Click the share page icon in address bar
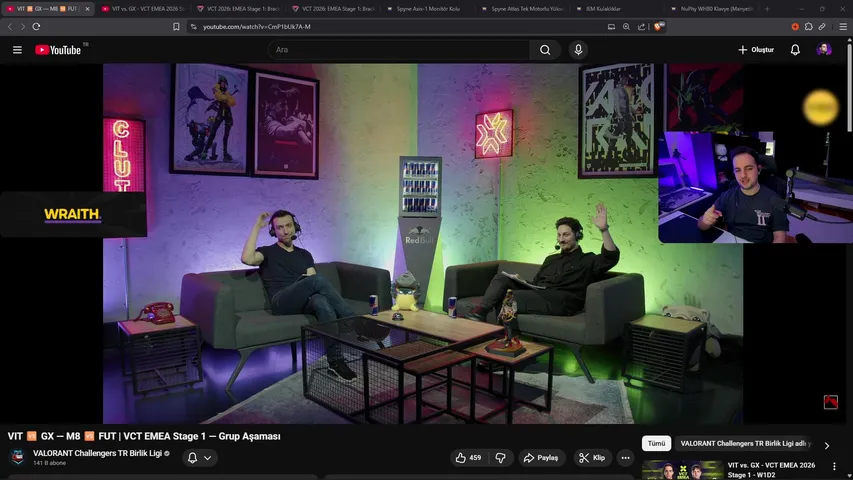 pos(641,26)
